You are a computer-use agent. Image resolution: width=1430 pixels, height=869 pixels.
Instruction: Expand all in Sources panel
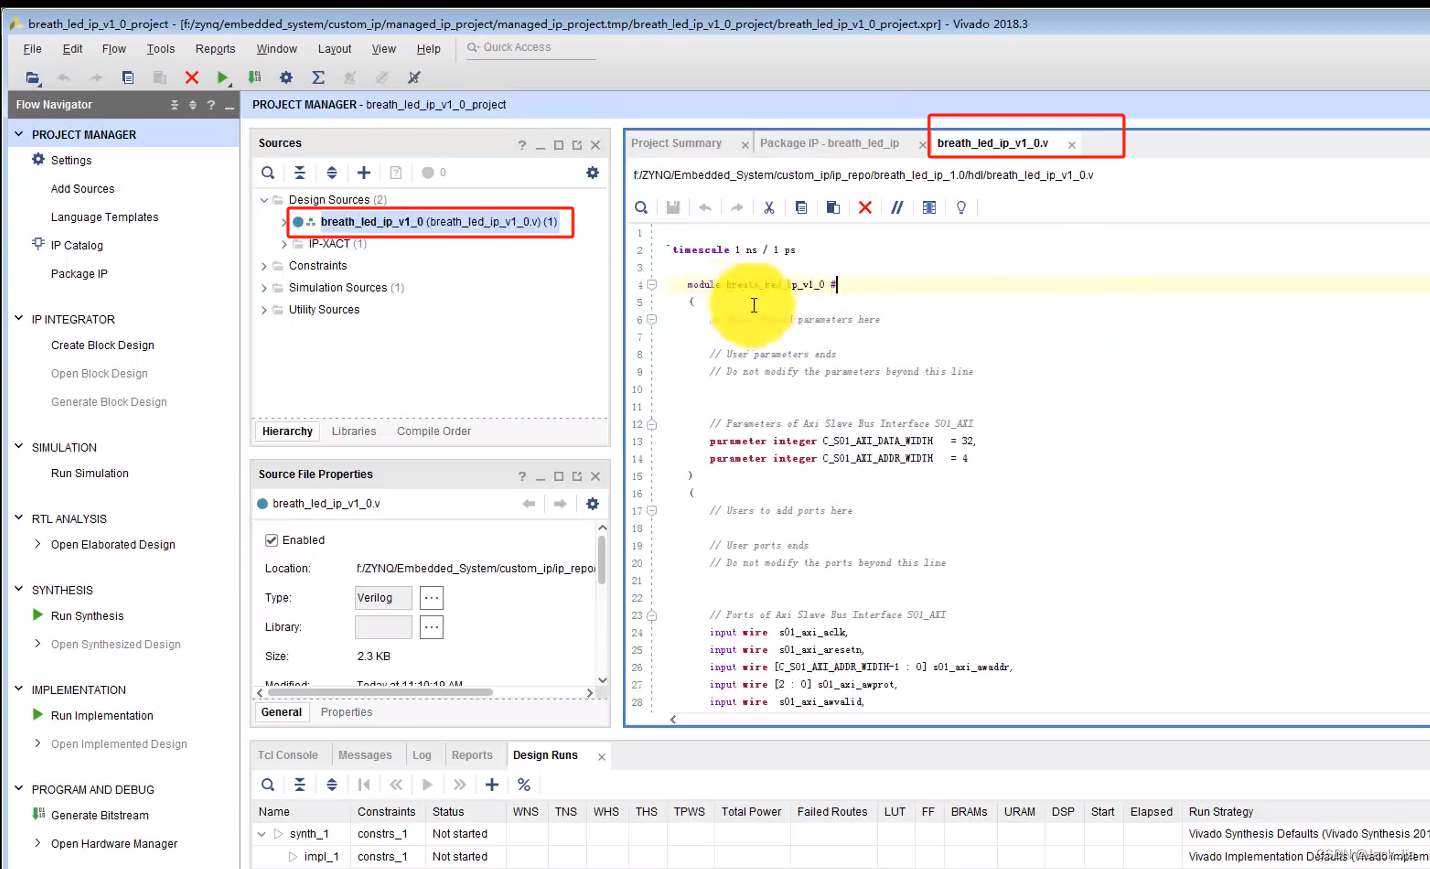tap(332, 173)
